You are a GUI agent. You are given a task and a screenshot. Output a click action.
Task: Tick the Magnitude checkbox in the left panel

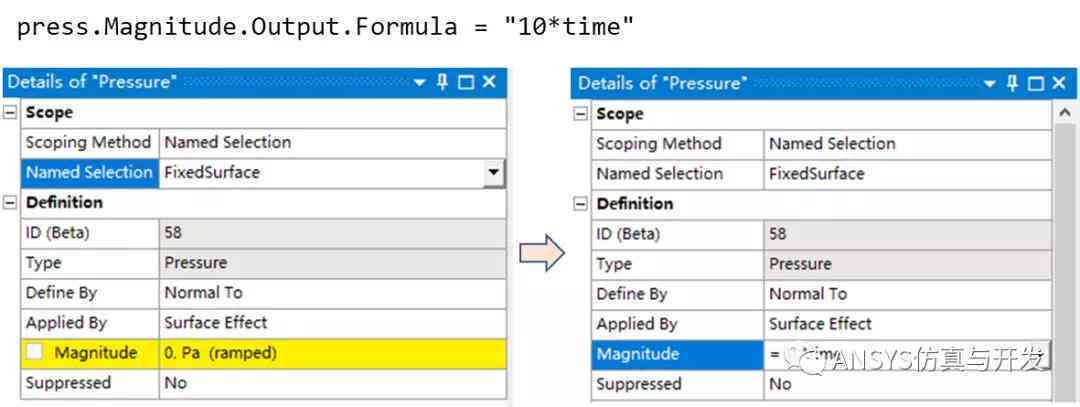click(34, 353)
